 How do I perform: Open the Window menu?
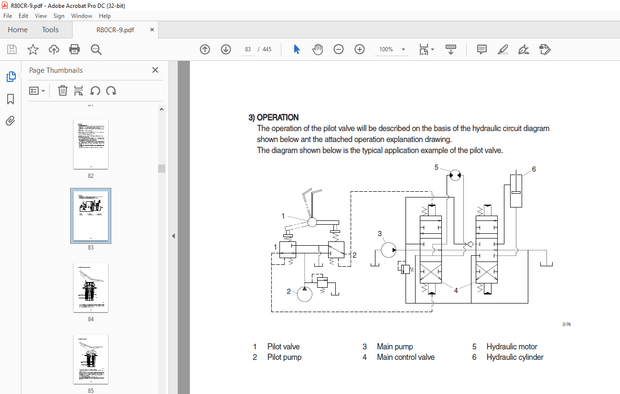click(81, 16)
